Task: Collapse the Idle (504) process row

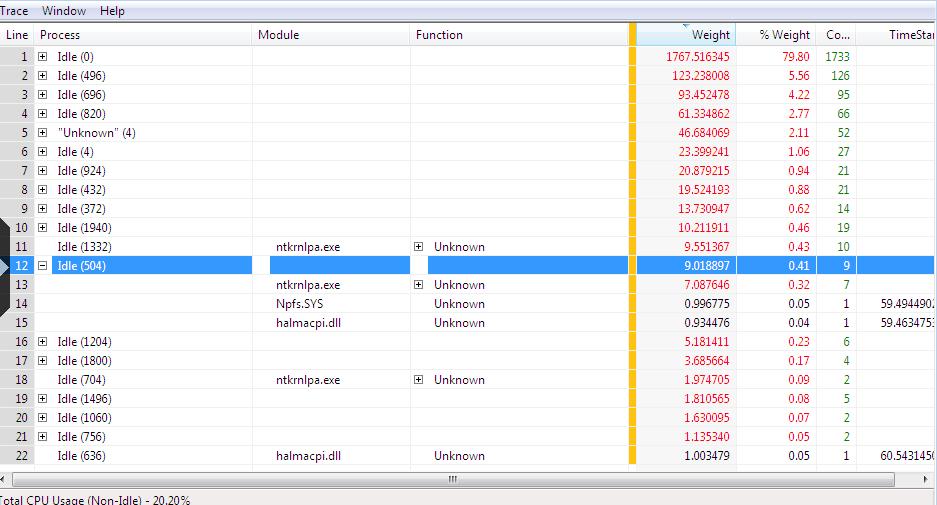Action: (43, 266)
